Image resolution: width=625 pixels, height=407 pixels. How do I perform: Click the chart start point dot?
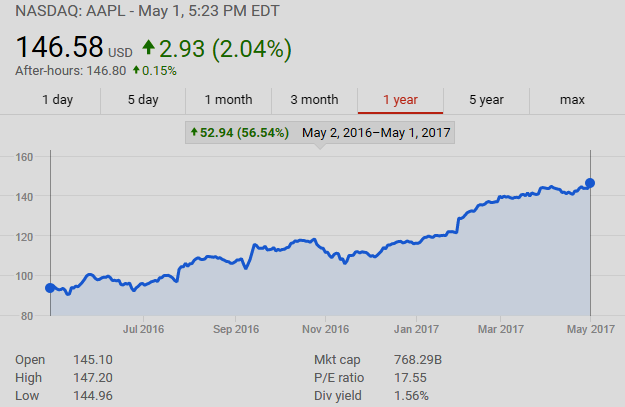click(50, 288)
